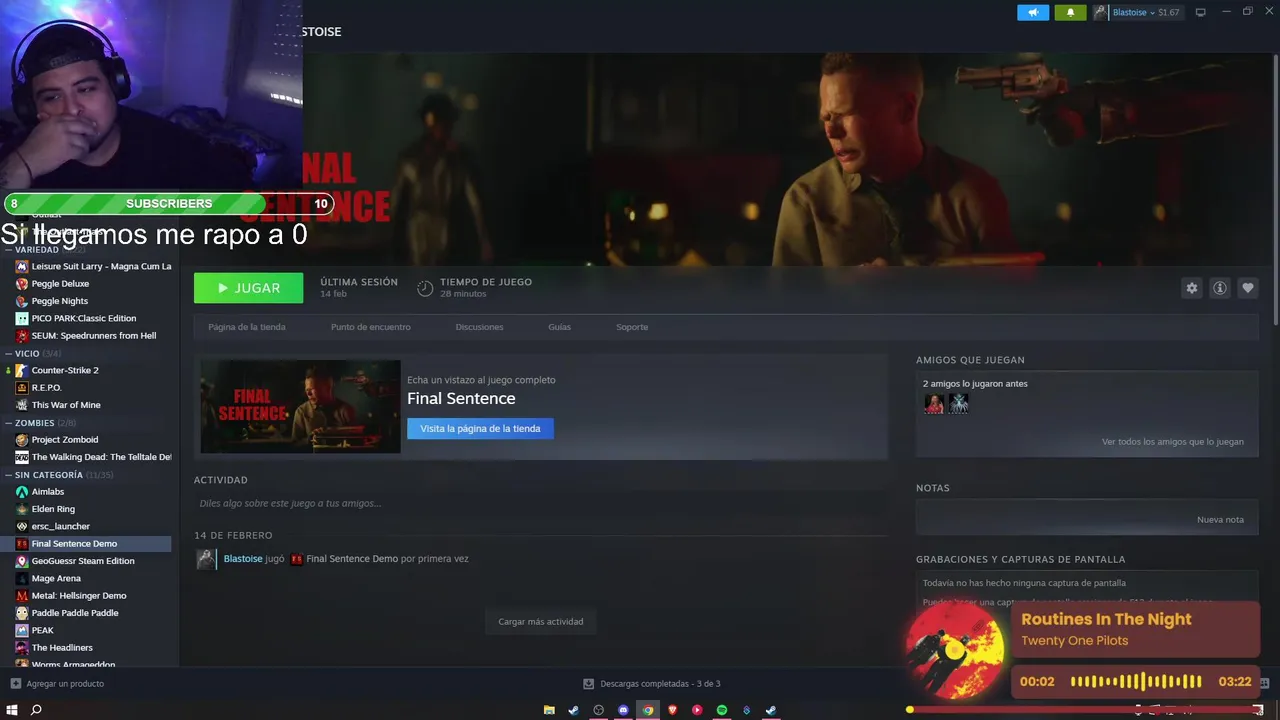Add game to favorites heart icon

(1247, 288)
